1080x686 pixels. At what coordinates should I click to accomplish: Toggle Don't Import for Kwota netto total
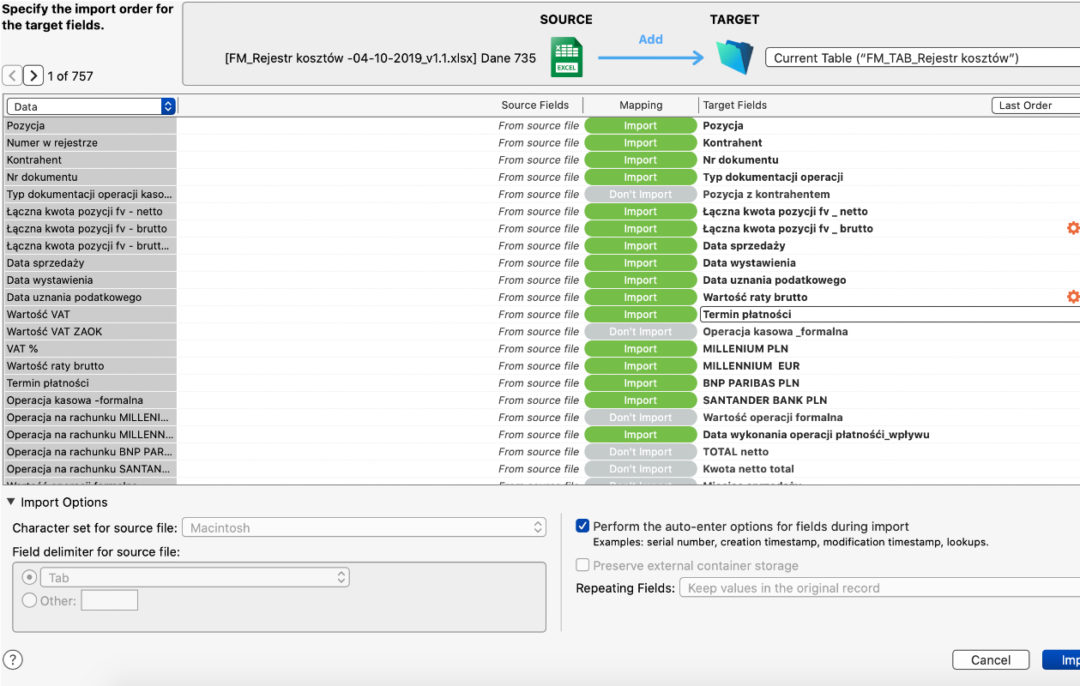641,469
